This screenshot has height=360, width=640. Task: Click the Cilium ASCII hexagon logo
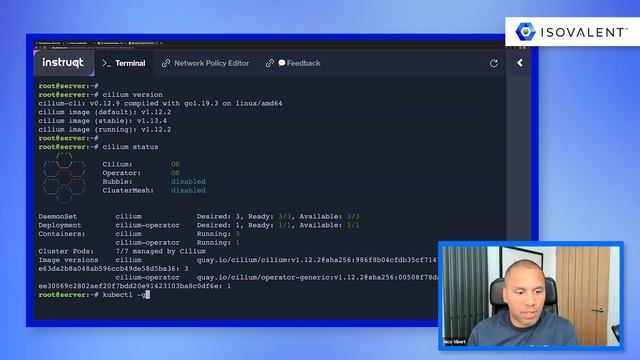coord(64,178)
